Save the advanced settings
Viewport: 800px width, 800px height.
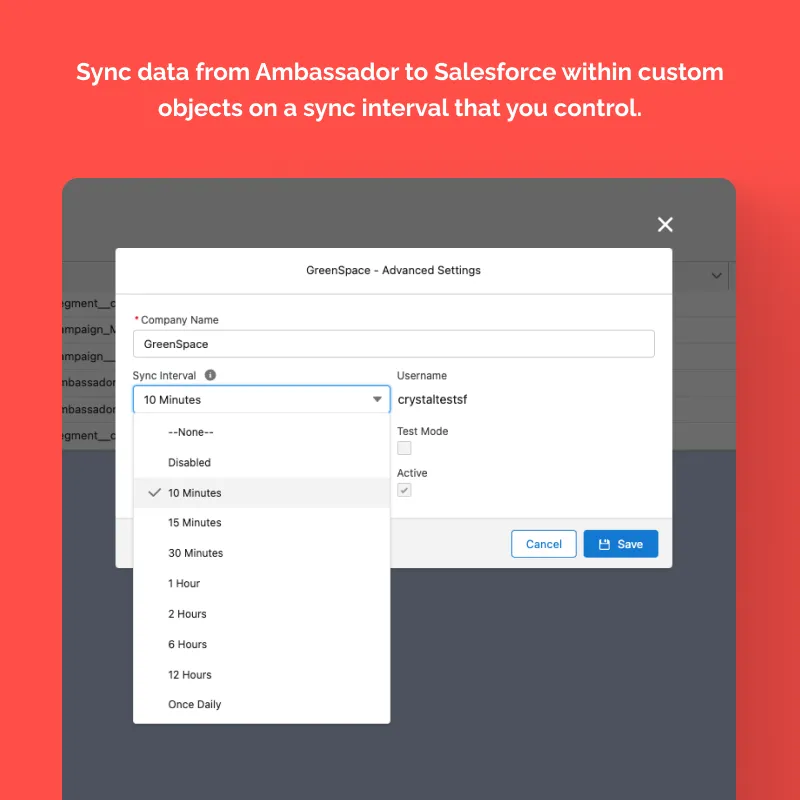coord(620,544)
